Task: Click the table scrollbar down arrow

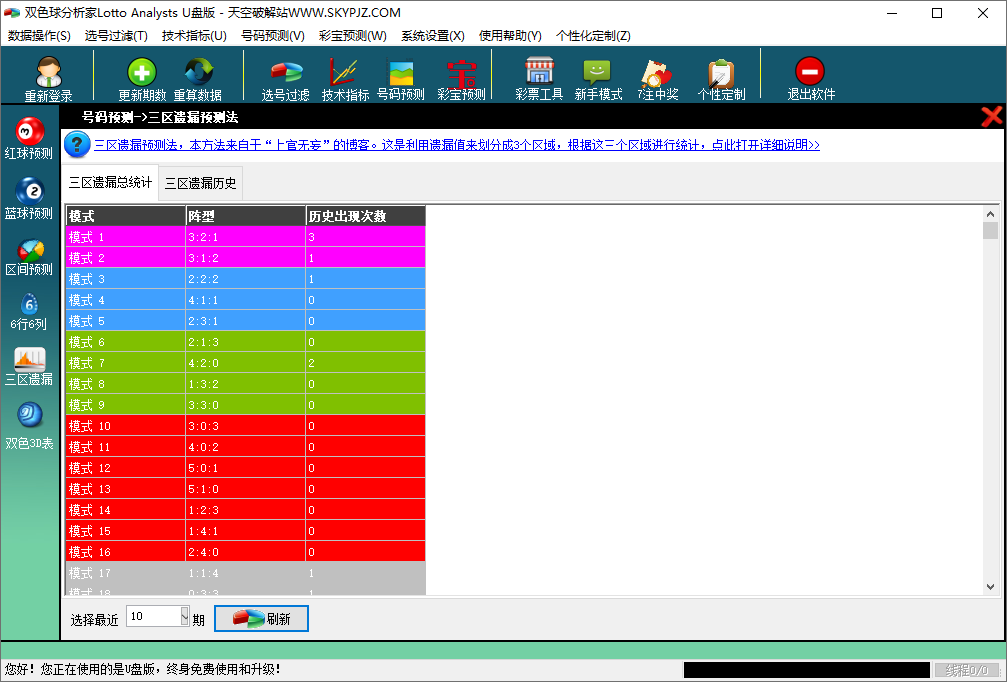Action: pyautogui.click(x=990, y=587)
